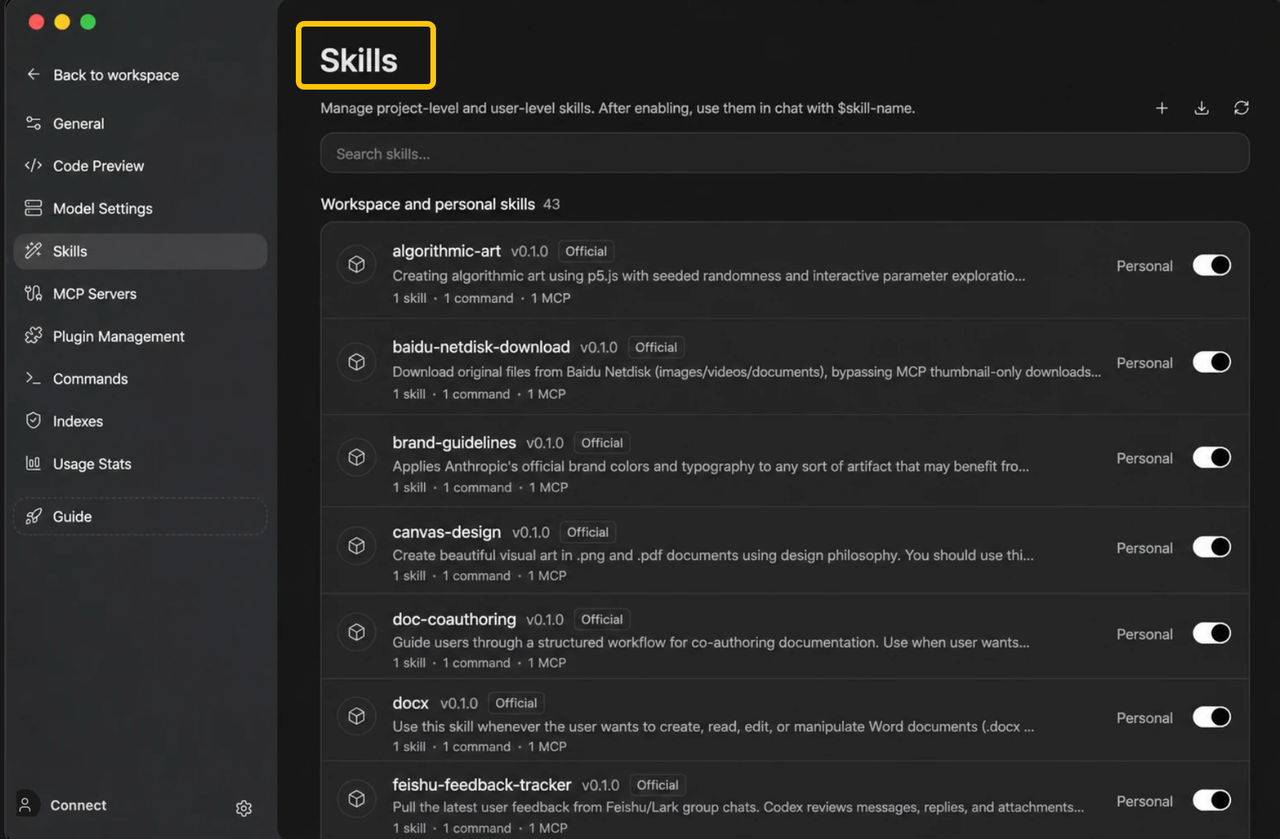Click Official badge on brand-guidelines

coord(602,442)
